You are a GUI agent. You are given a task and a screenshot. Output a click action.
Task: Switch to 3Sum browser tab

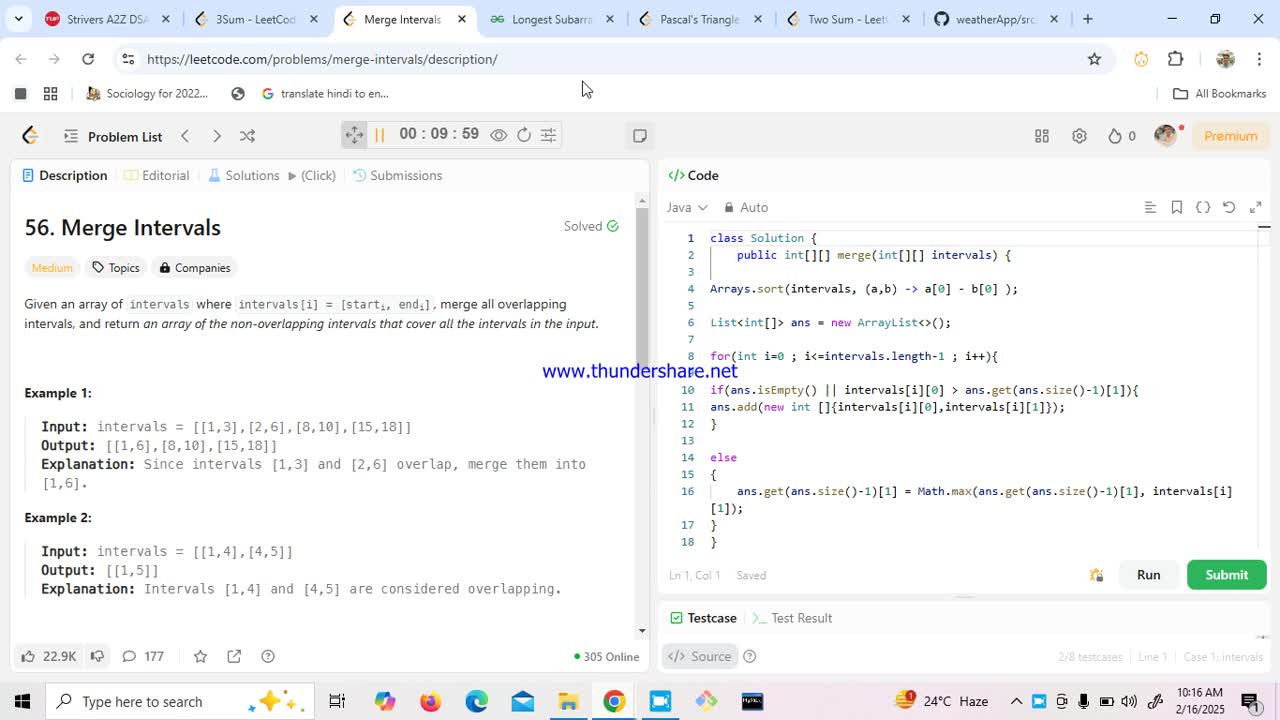255,19
